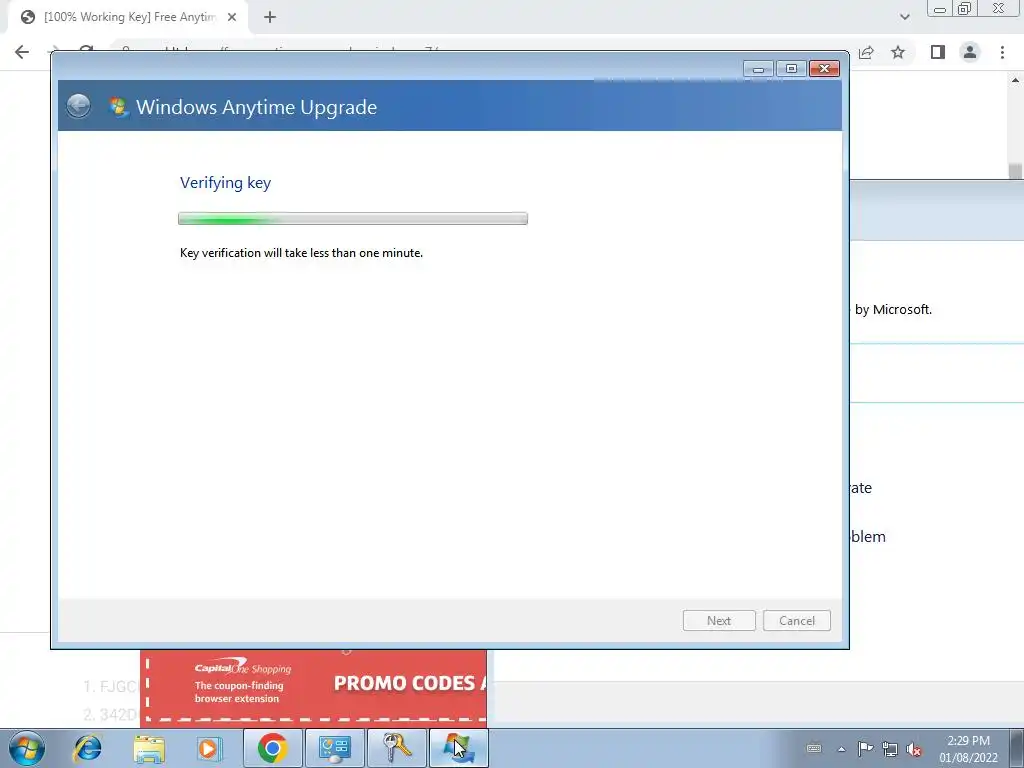Bookmark this page with star icon
Viewport: 1024px width, 768px height.
pyautogui.click(x=898, y=52)
